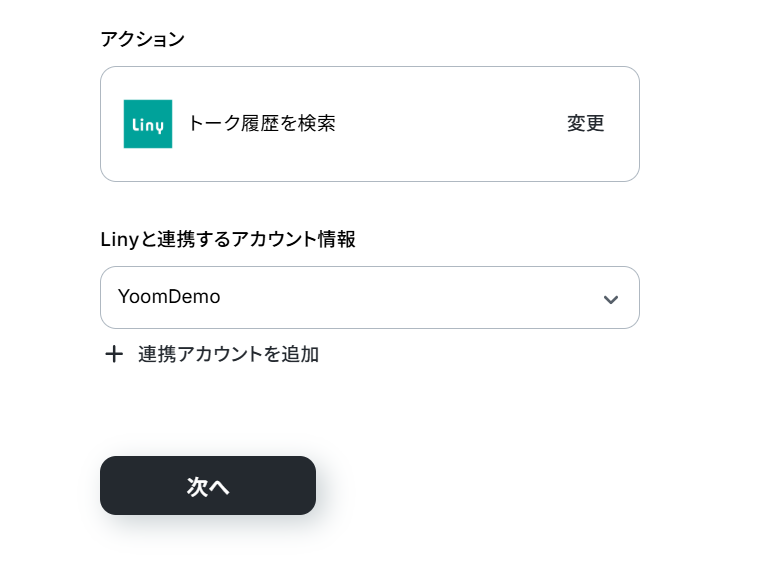
Task: Click the YoomDemo text in the field
Action: pyautogui.click(x=169, y=297)
